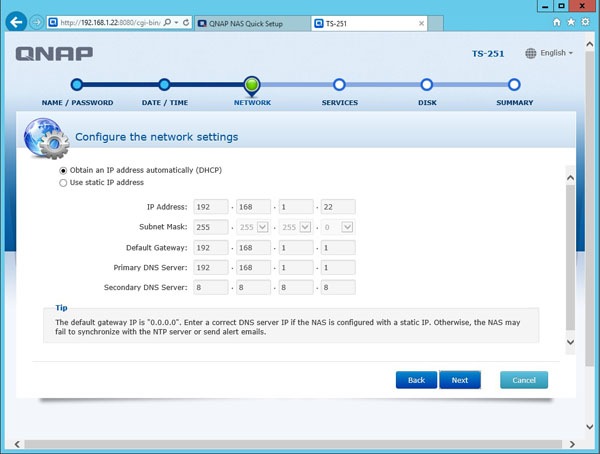This screenshot has width=600, height=454.
Task: Click IP Address second octet 168 field
Action: point(253,207)
